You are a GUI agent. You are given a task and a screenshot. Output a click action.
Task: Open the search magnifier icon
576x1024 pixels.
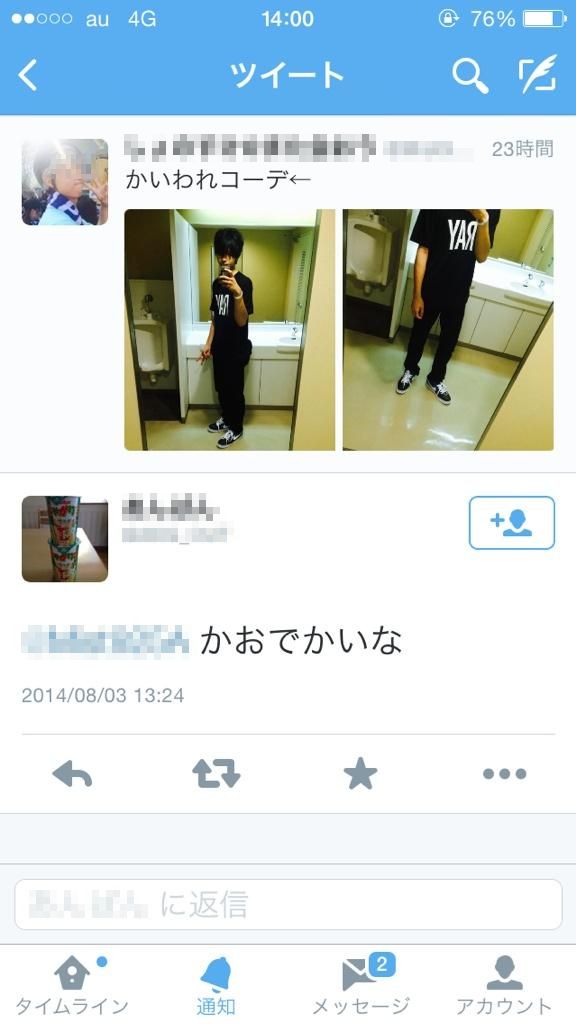pyautogui.click(x=470, y=76)
